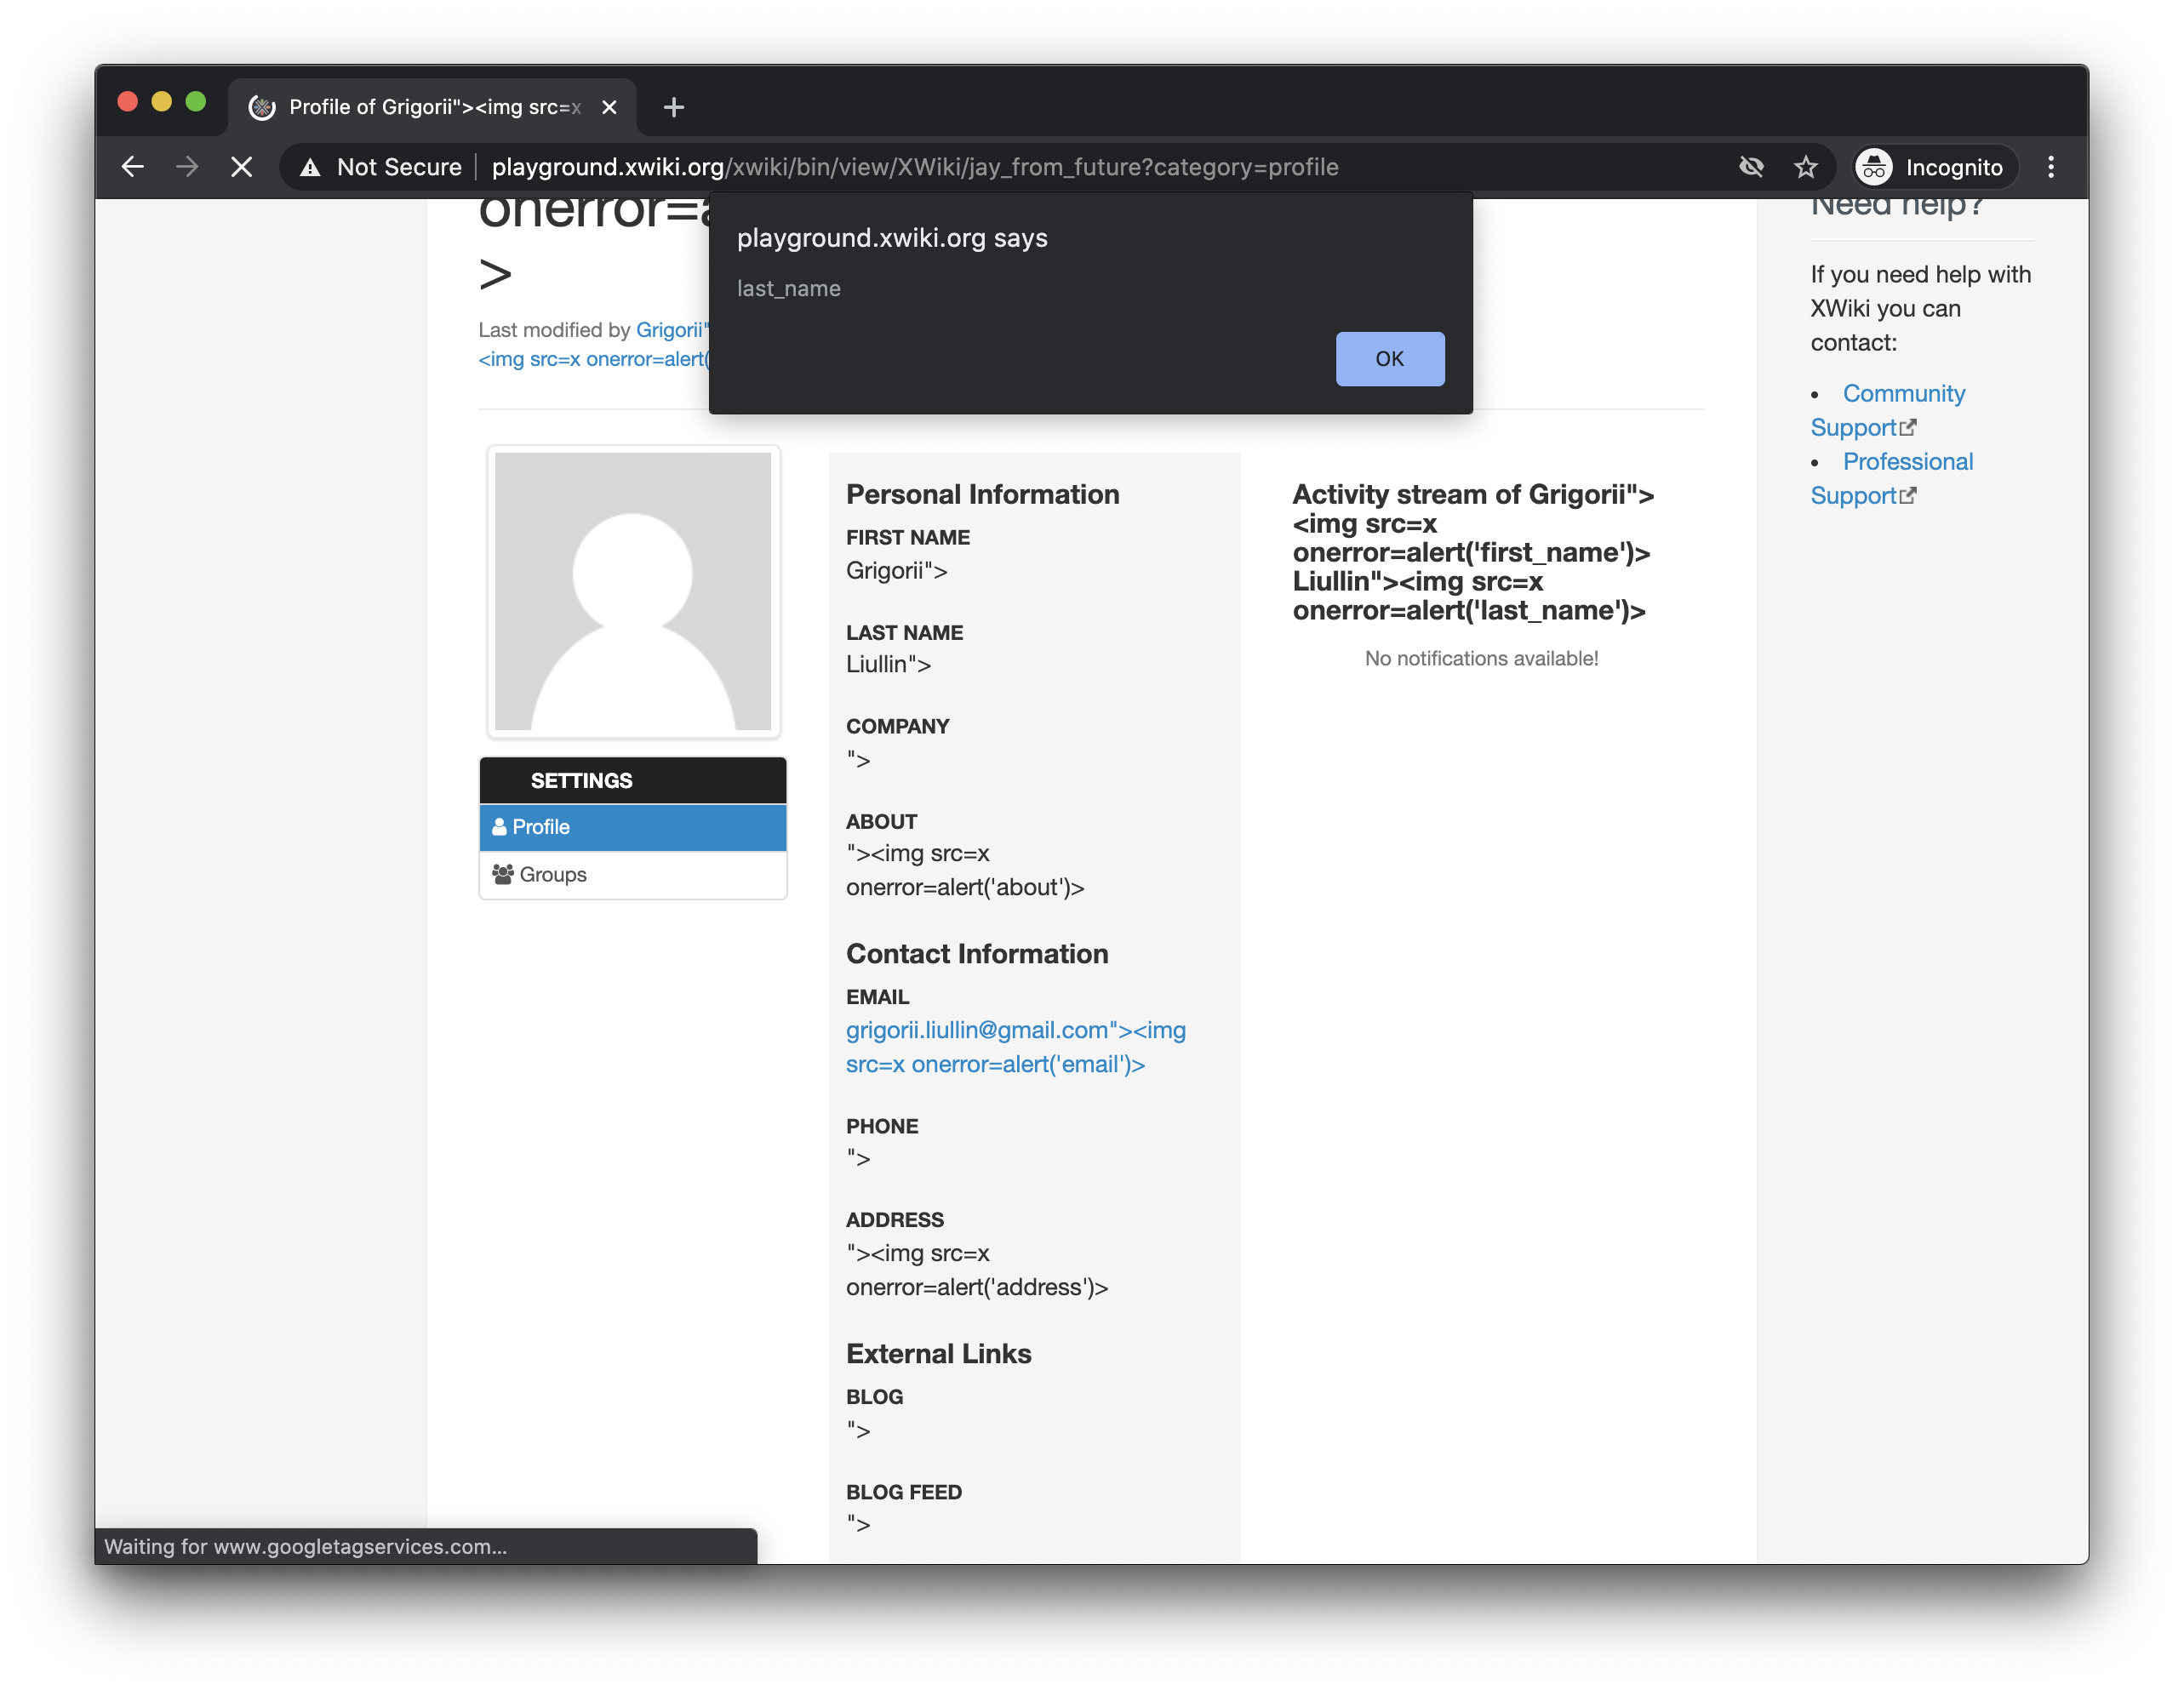Bookmark this page with the star icon
2184x1690 pixels.
[1805, 167]
